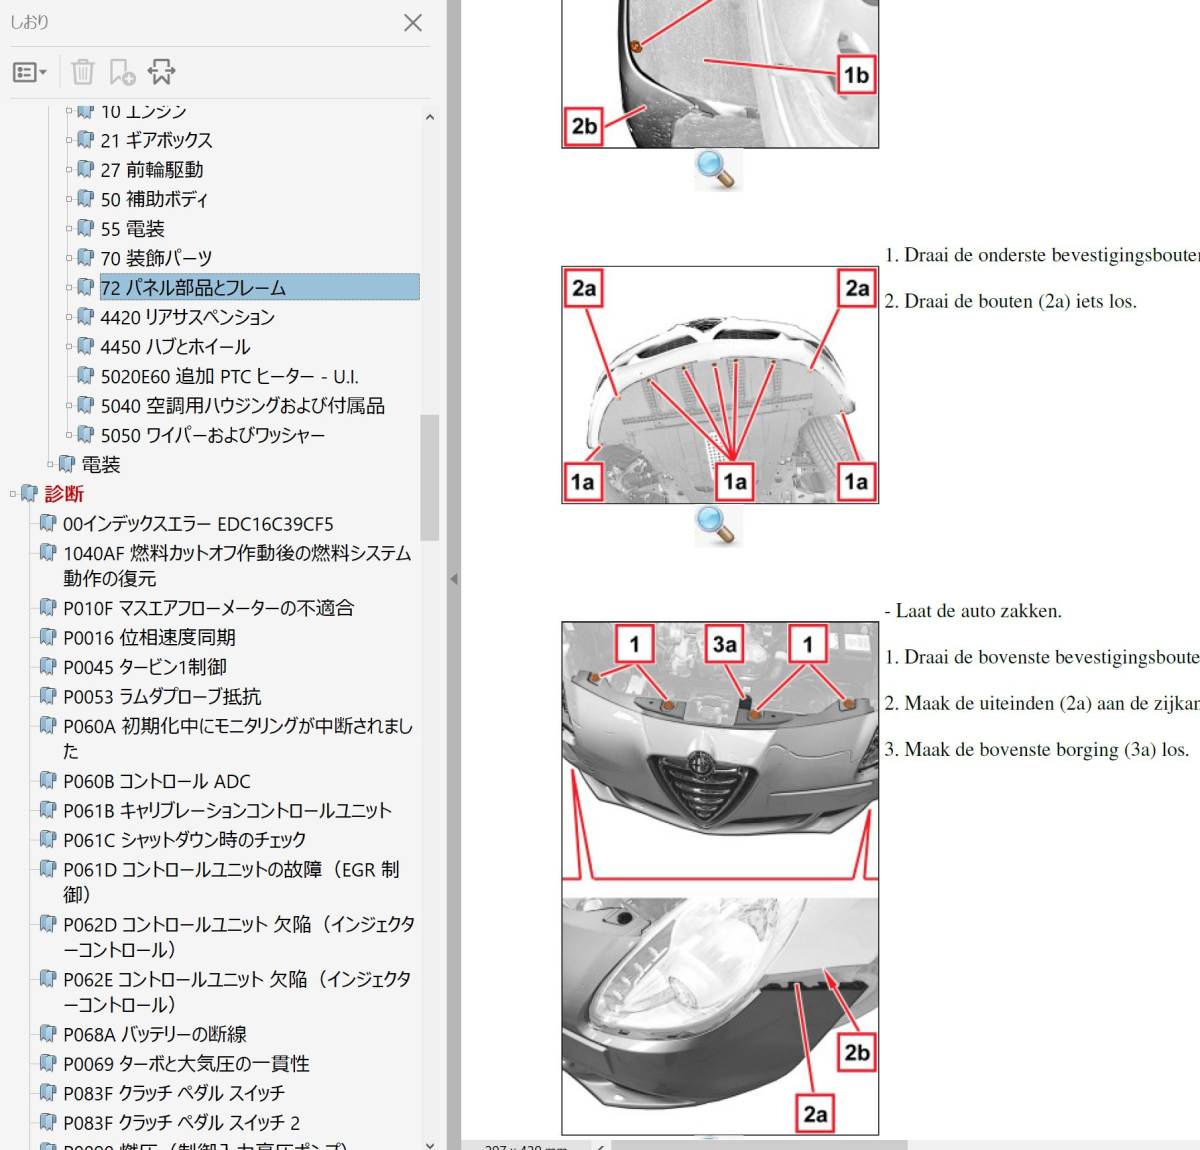Click magnifier icon below the 1b/2b image

[x=715, y=169]
